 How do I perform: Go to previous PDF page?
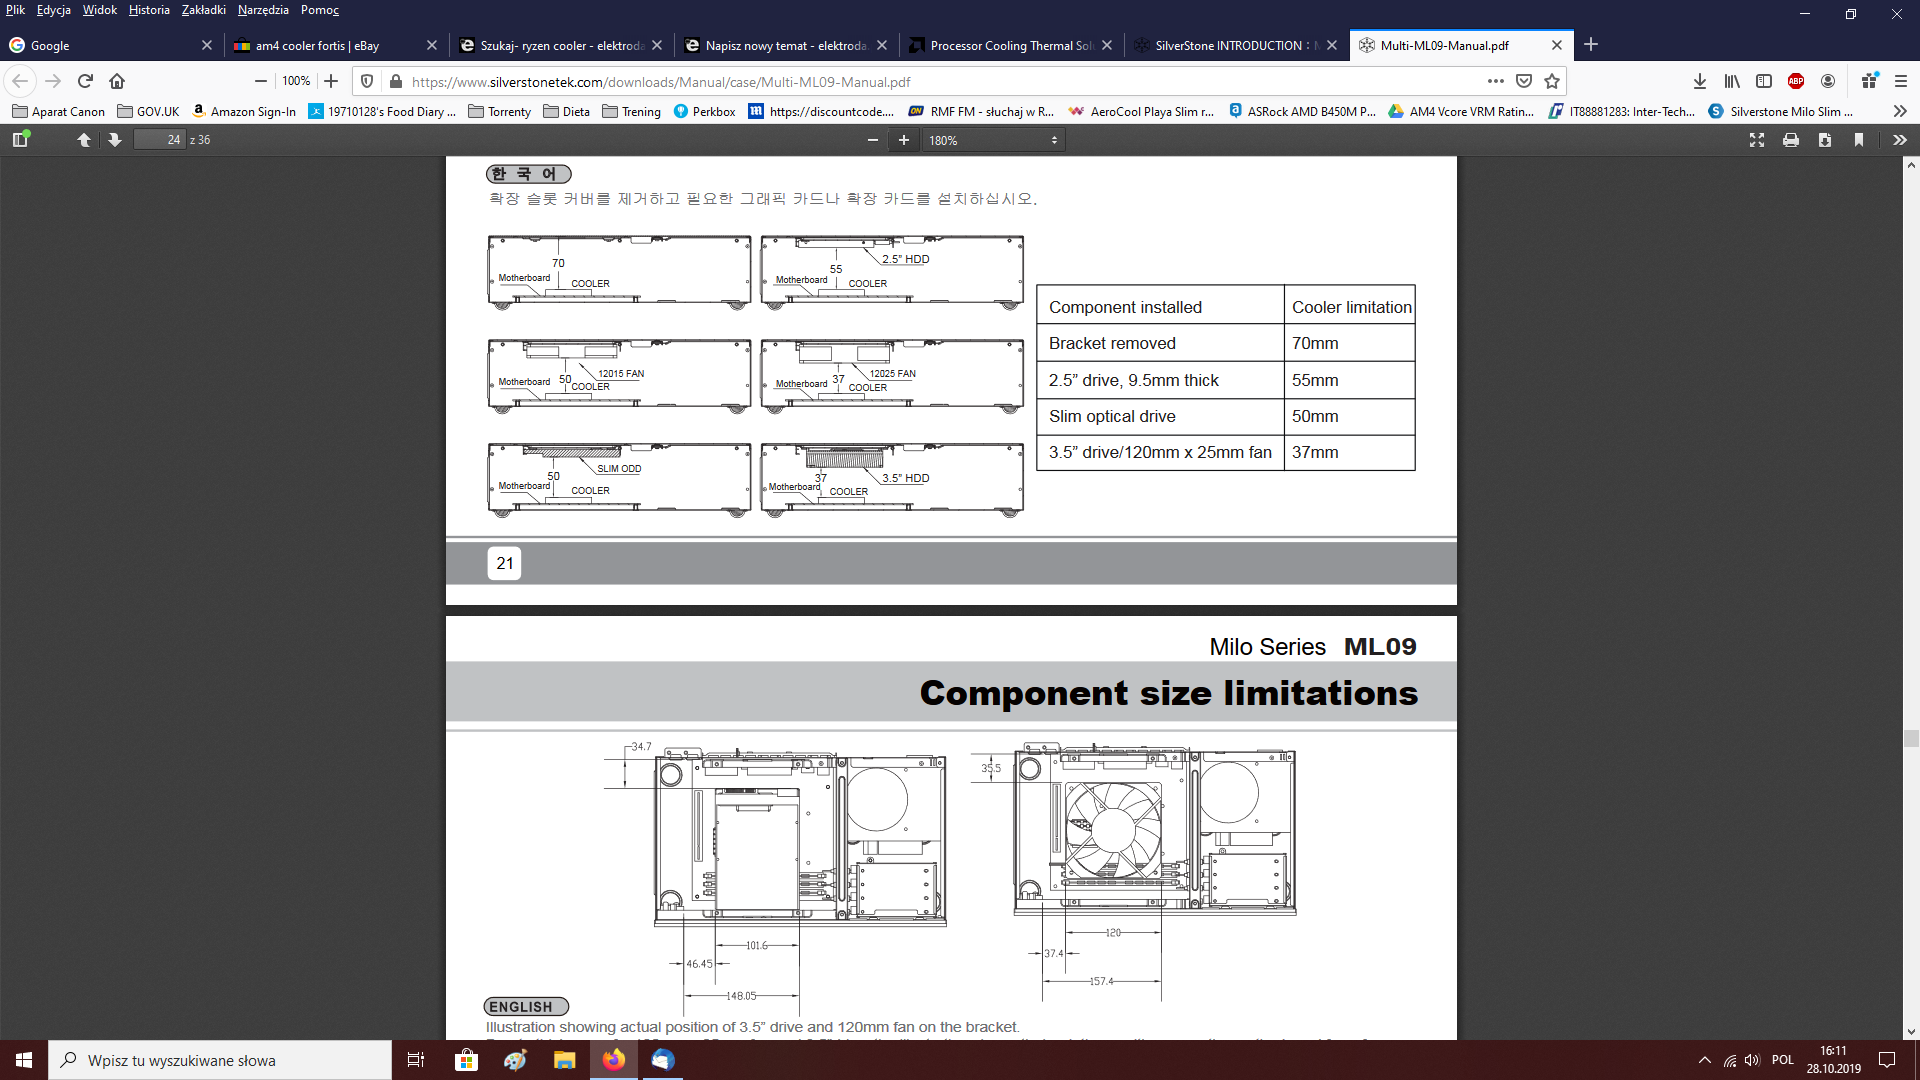[84, 140]
